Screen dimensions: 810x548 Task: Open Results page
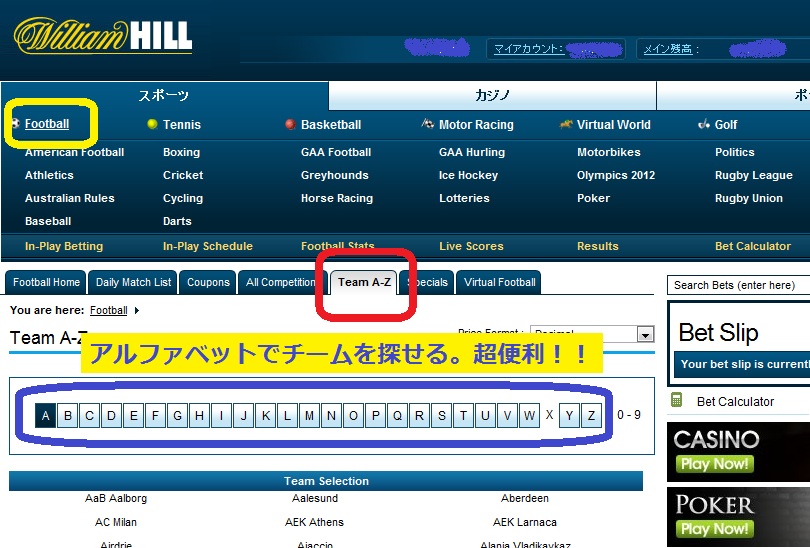point(598,246)
